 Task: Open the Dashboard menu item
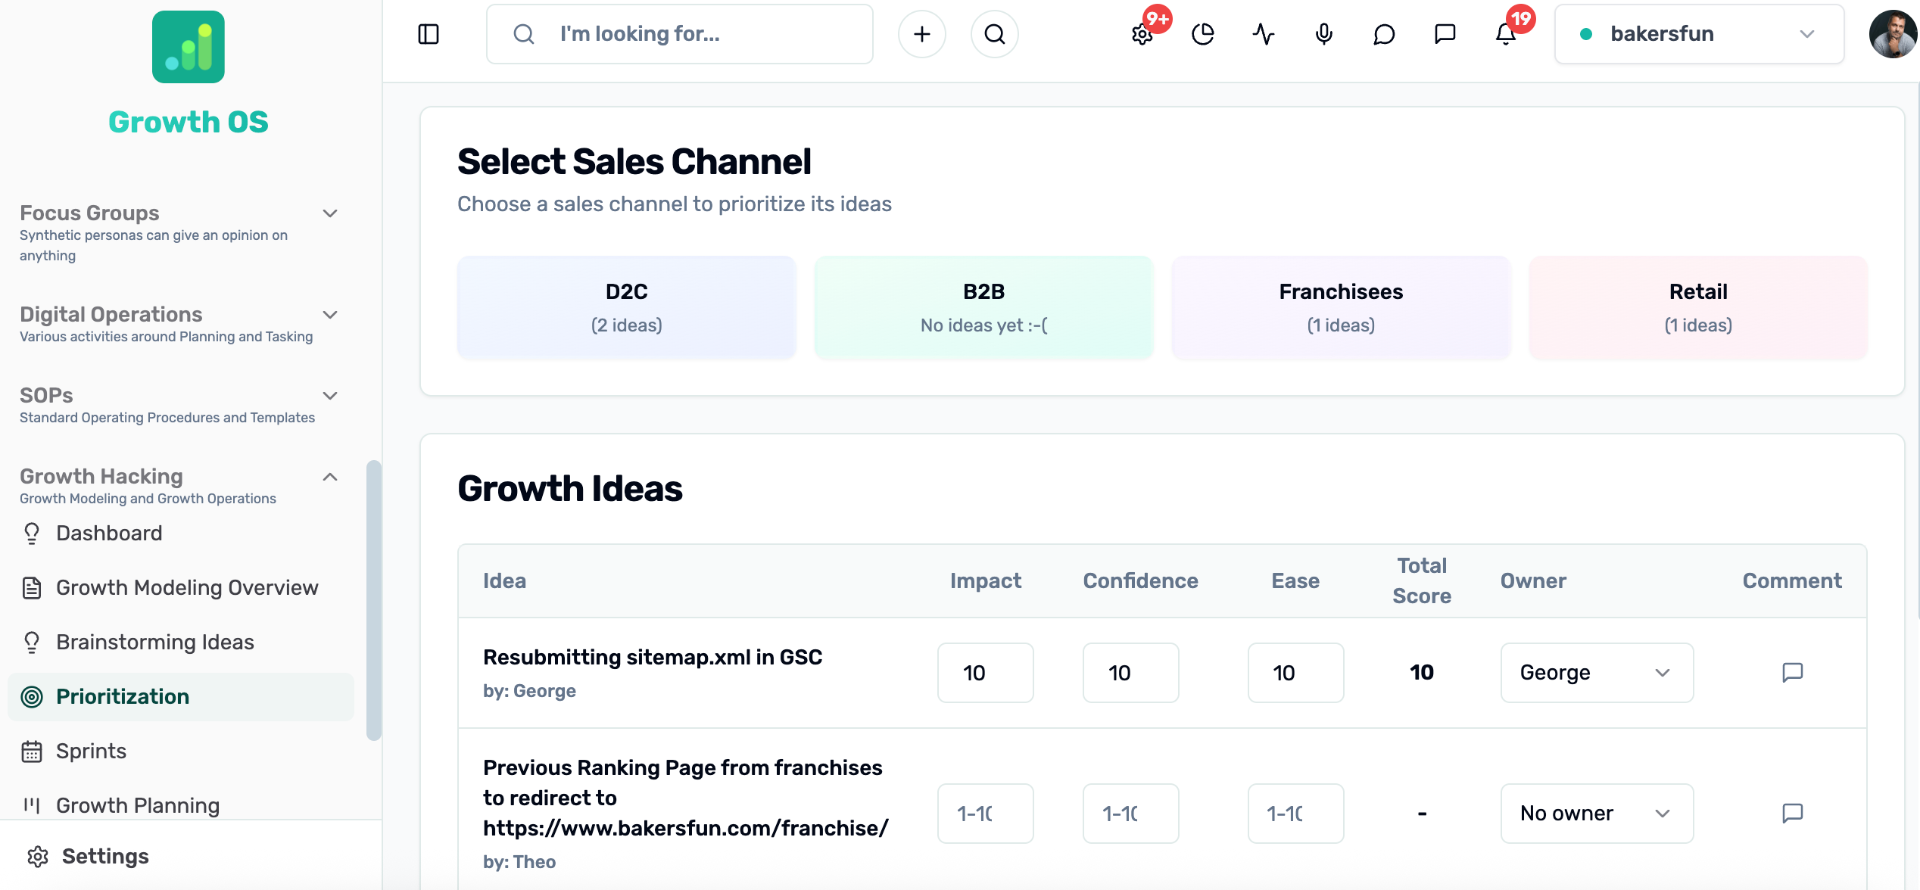[x=181, y=533]
